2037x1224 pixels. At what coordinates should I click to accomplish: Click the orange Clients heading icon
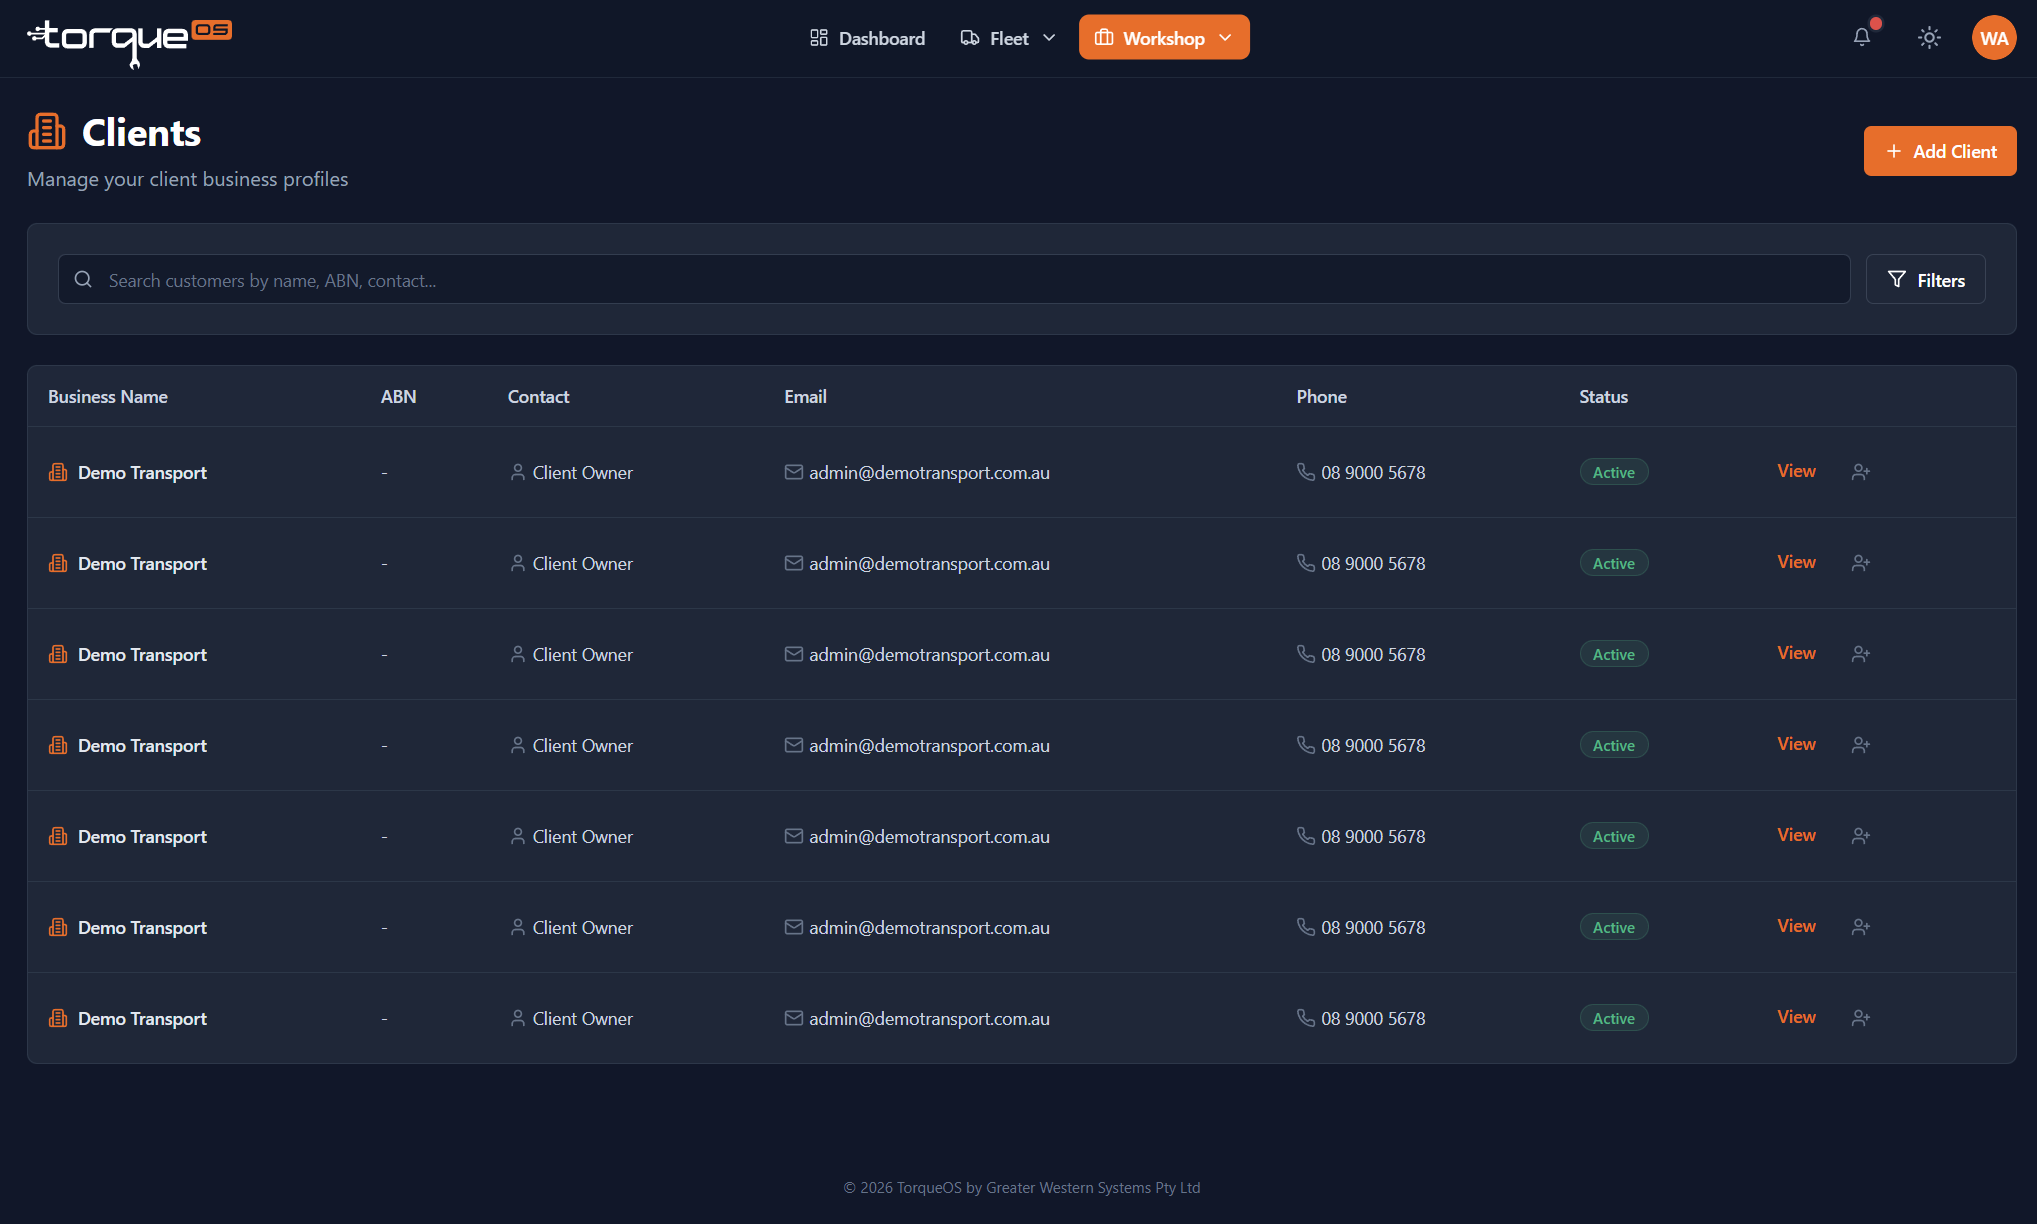pyautogui.click(x=47, y=132)
